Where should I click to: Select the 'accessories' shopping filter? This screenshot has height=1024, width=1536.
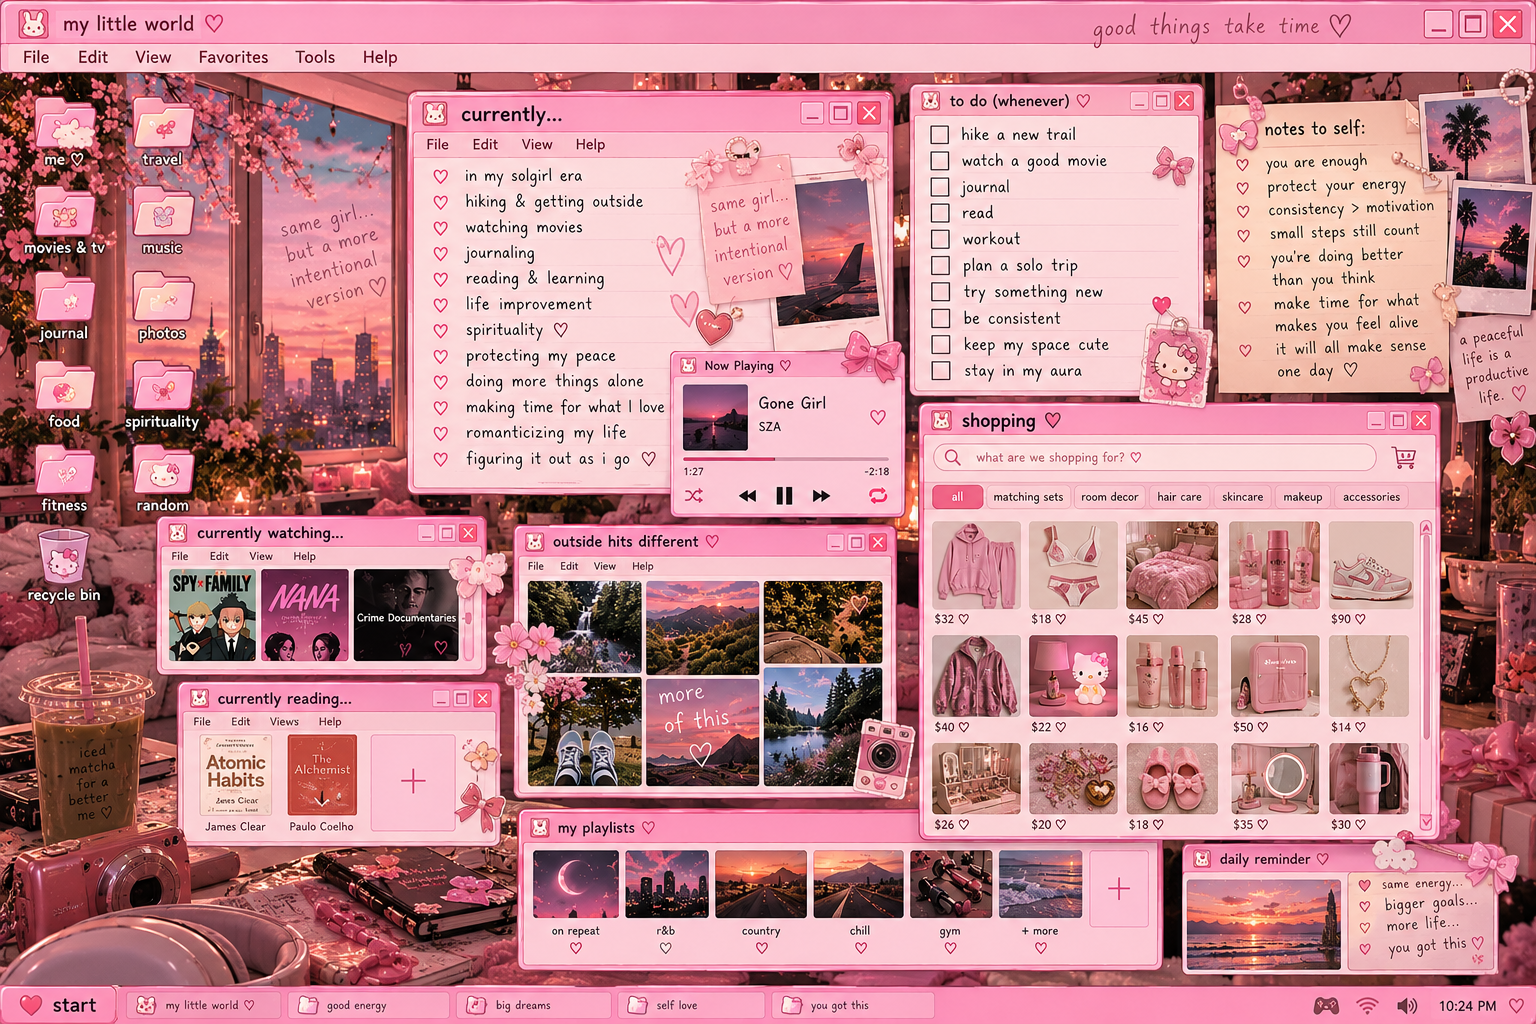(x=1371, y=497)
